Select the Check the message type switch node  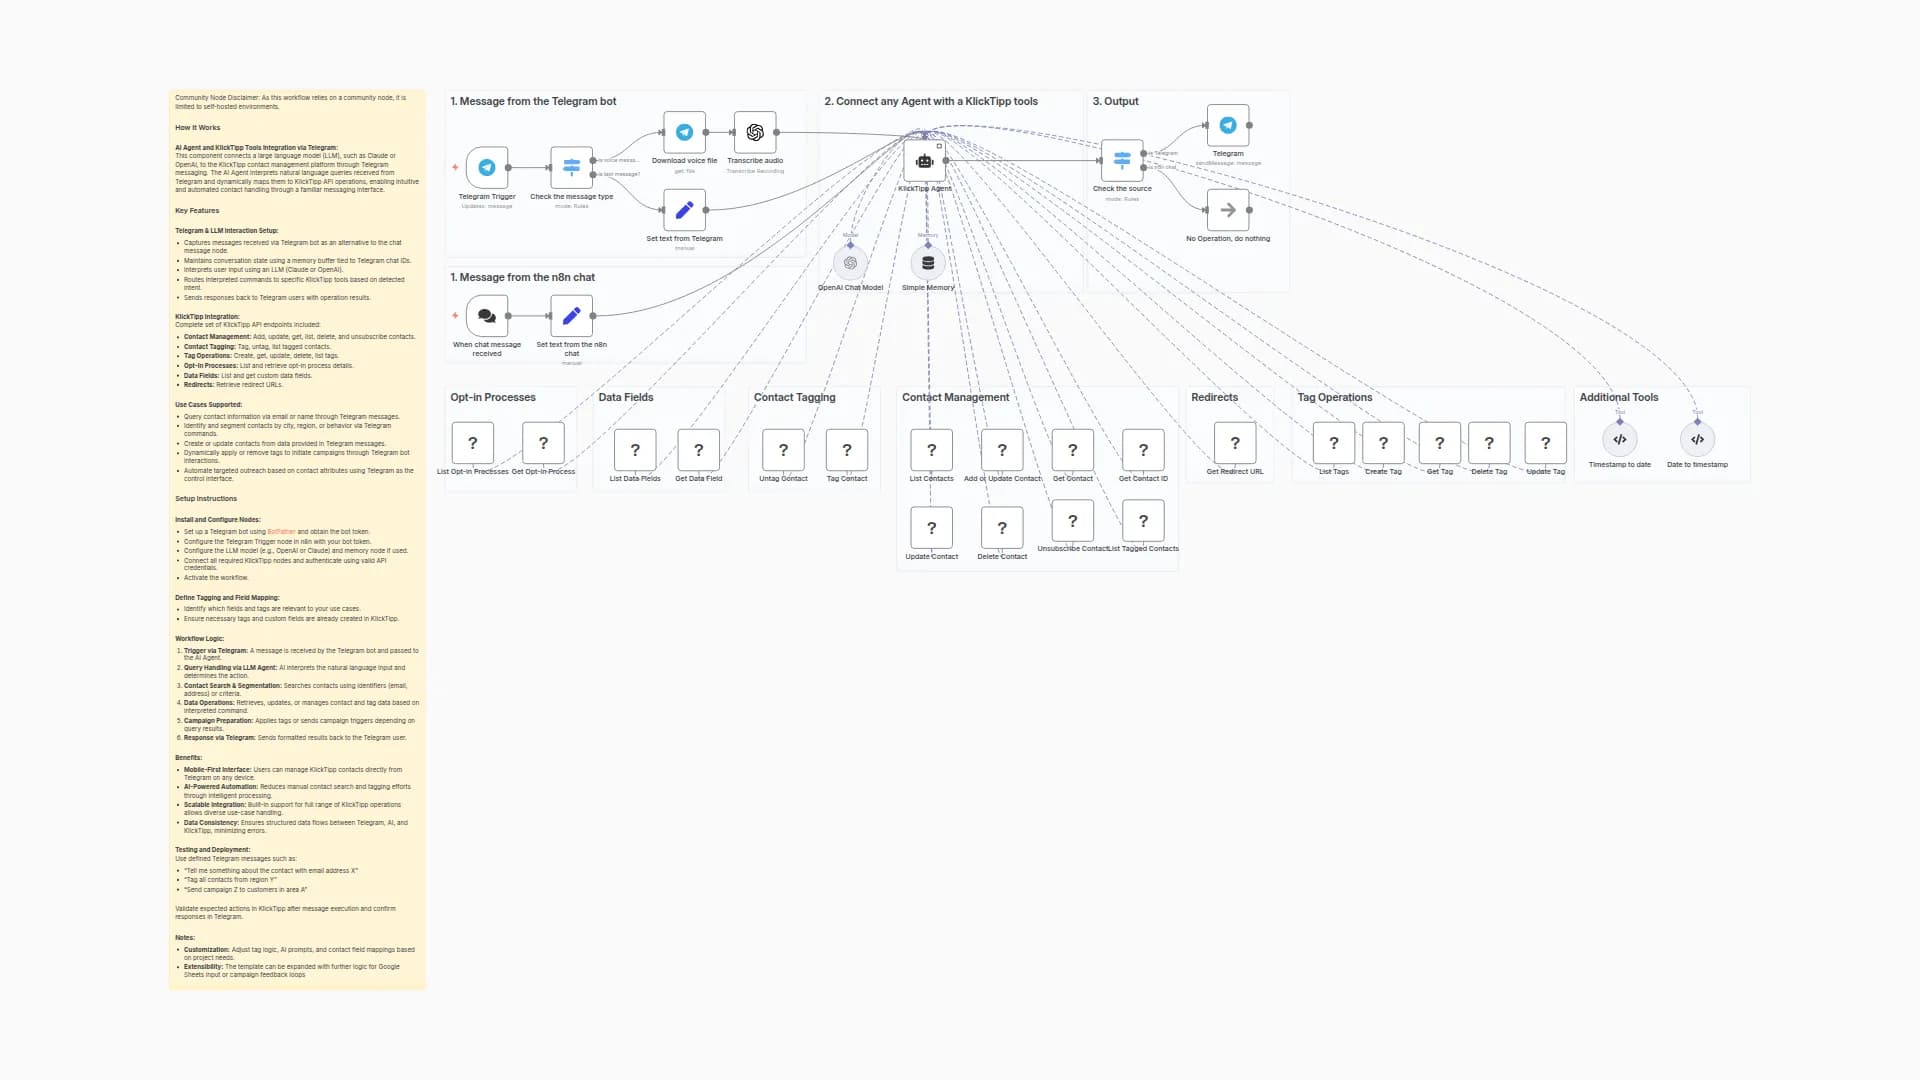571,168
